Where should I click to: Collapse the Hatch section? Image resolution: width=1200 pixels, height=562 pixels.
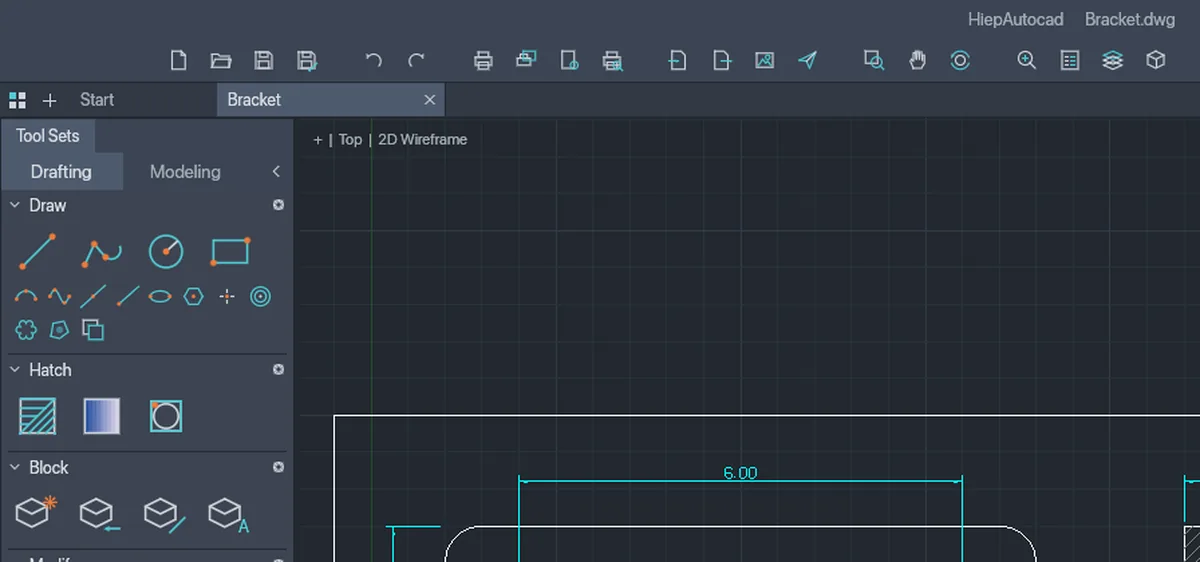pos(15,369)
